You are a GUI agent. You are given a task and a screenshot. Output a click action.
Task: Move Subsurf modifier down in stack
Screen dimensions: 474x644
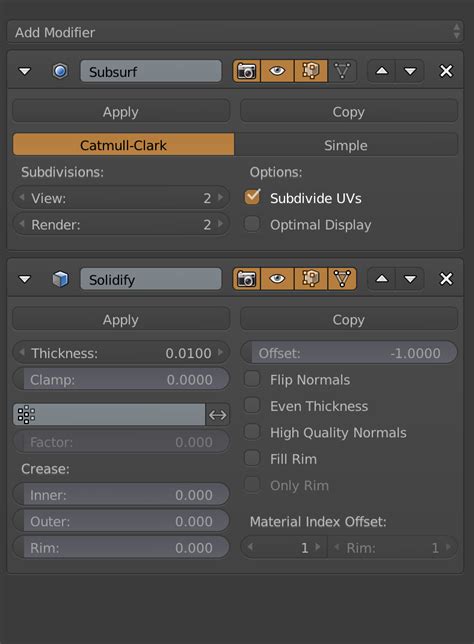(x=410, y=71)
